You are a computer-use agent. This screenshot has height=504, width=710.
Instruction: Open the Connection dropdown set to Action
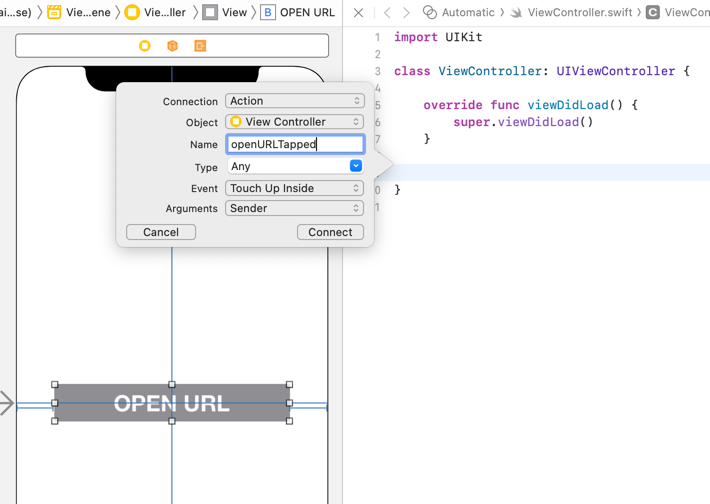tap(295, 101)
